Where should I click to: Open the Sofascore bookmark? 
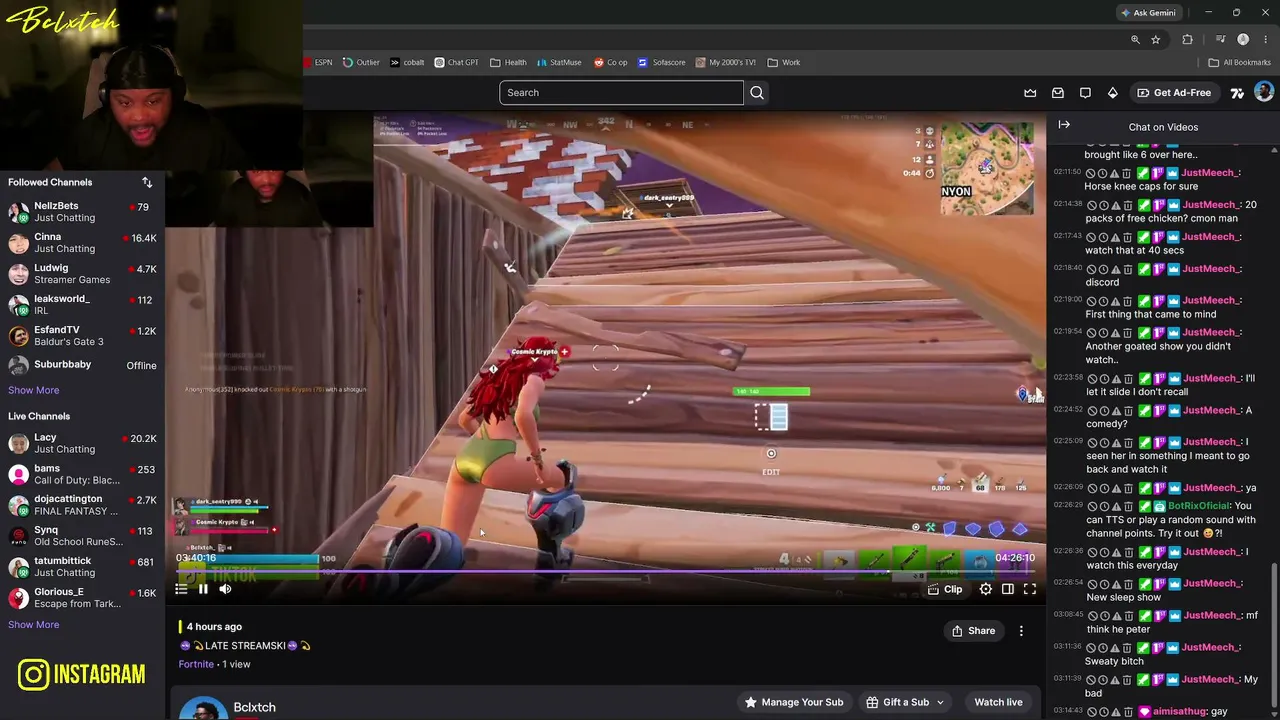coord(662,62)
